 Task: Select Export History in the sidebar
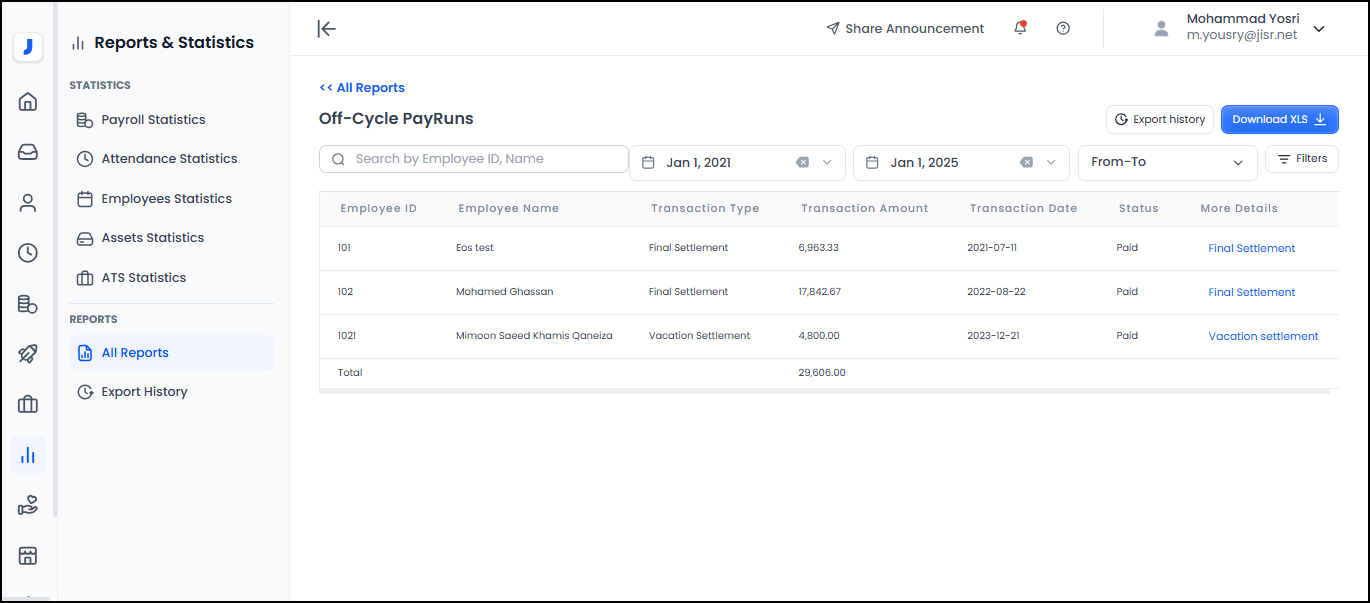coord(144,392)
